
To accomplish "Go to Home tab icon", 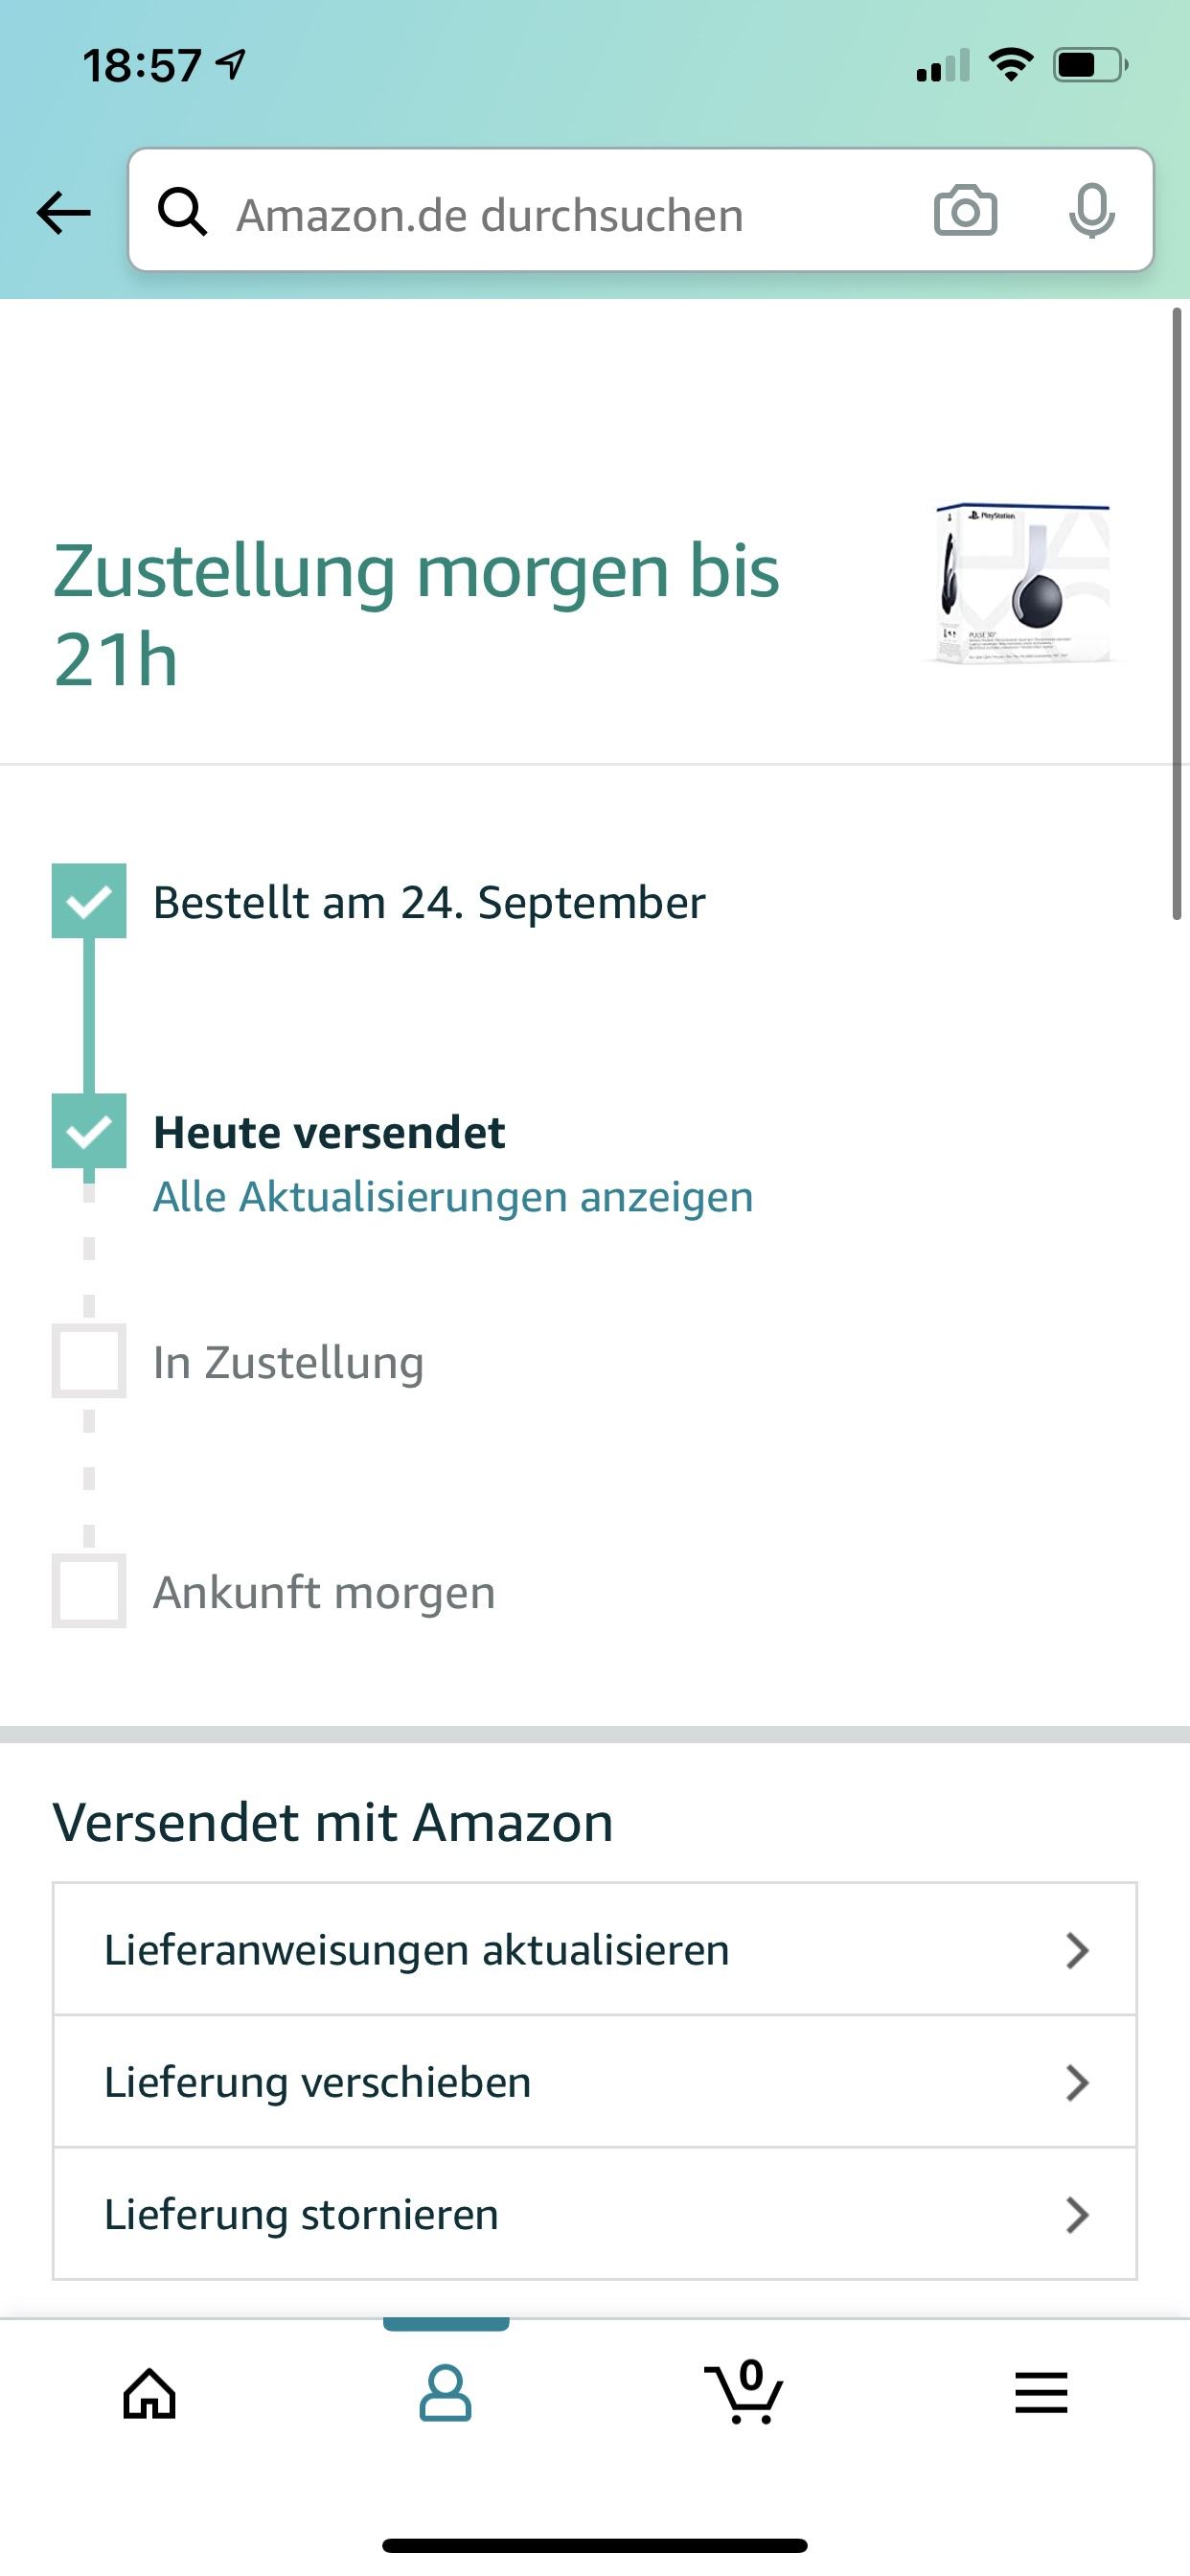I will click(x=150, y=2394).
